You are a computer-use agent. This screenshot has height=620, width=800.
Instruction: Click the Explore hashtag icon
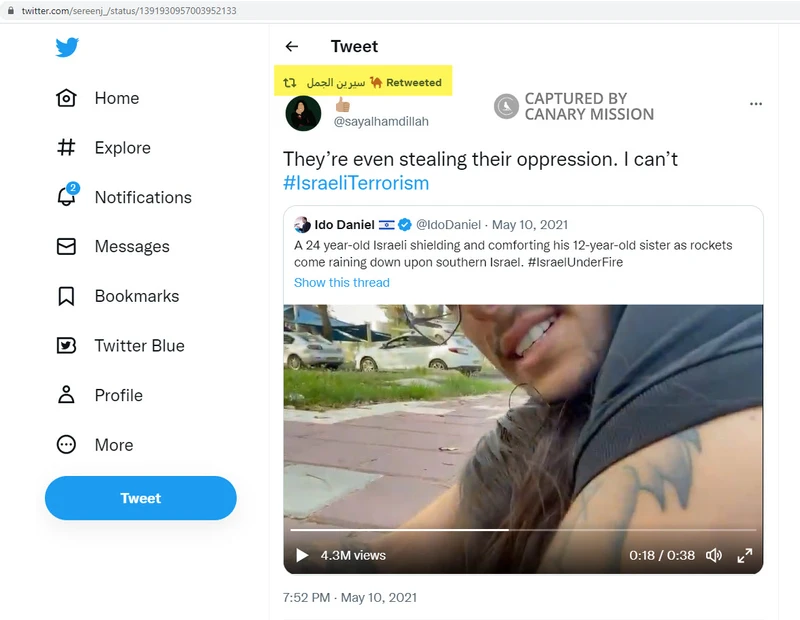point(66,148)
